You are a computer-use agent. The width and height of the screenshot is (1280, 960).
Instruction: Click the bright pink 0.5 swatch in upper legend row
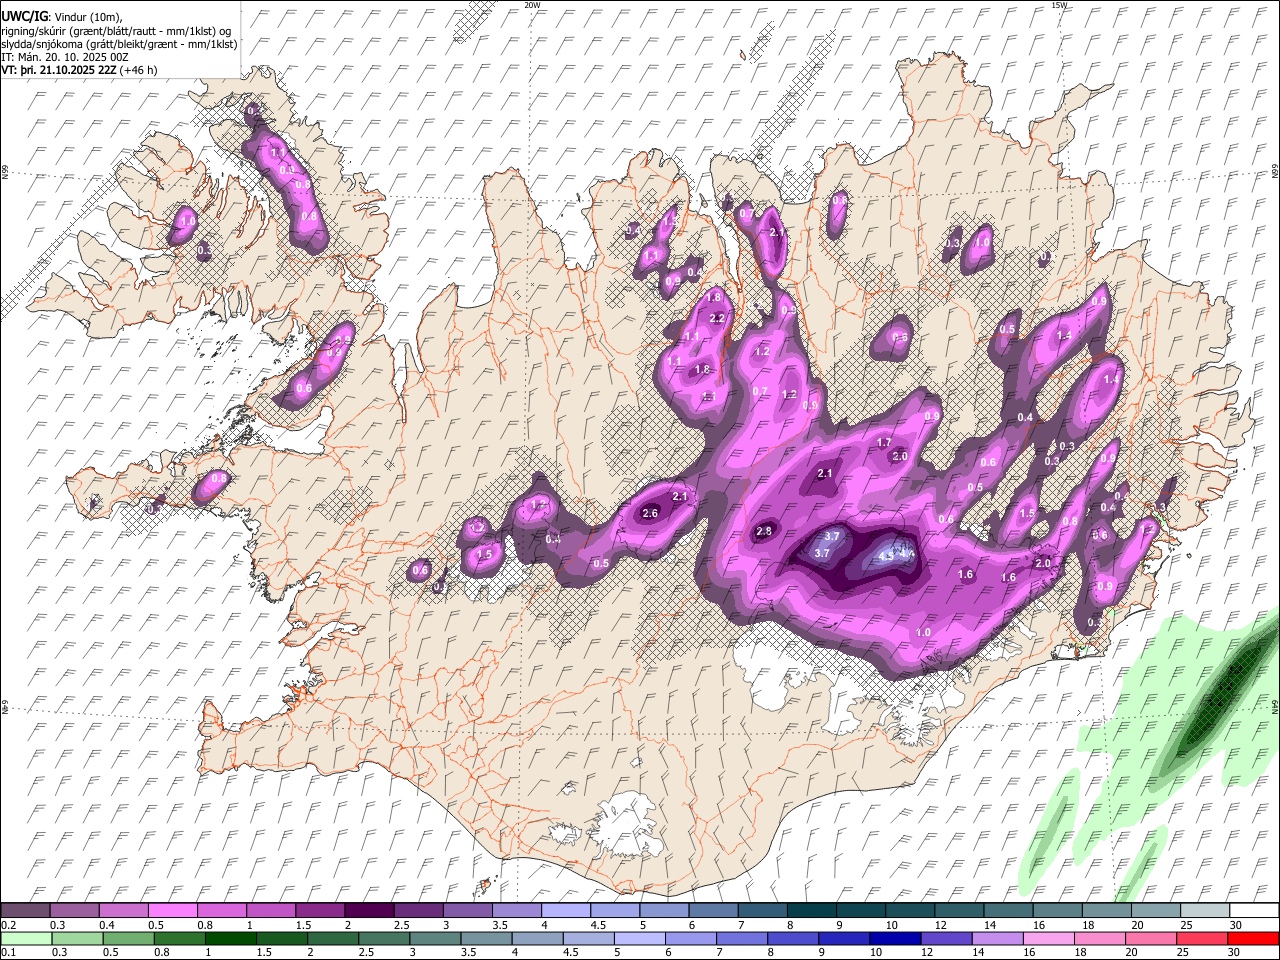pos(172,910)
